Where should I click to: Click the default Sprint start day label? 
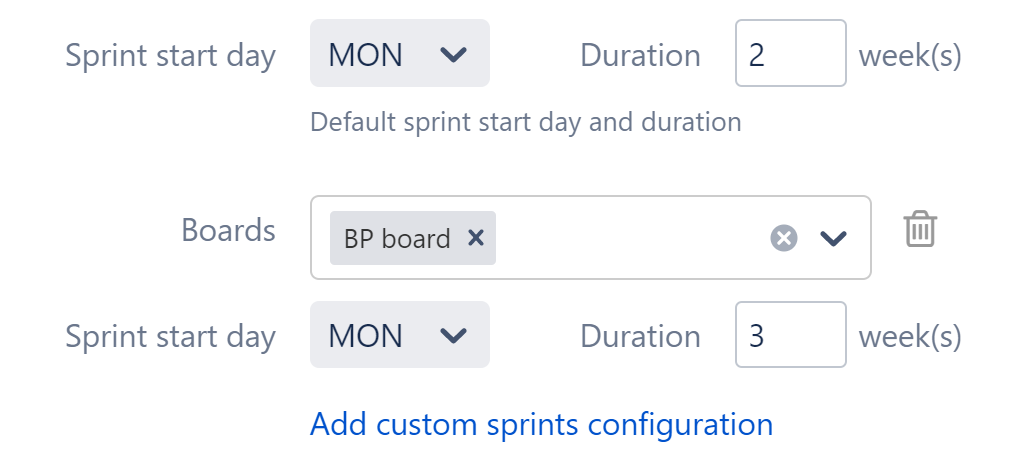[x=170, y=55]
